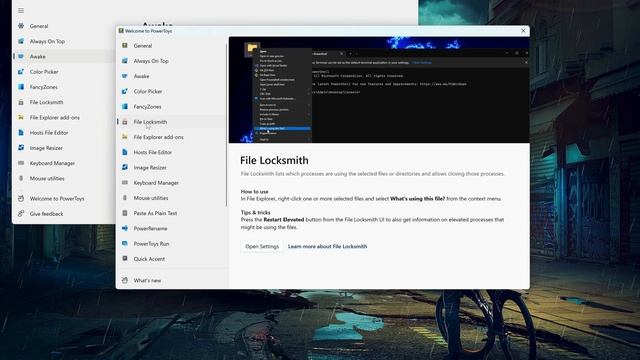
Task: Select PowerRename label in Welcome window
Action: pos(150,228)
